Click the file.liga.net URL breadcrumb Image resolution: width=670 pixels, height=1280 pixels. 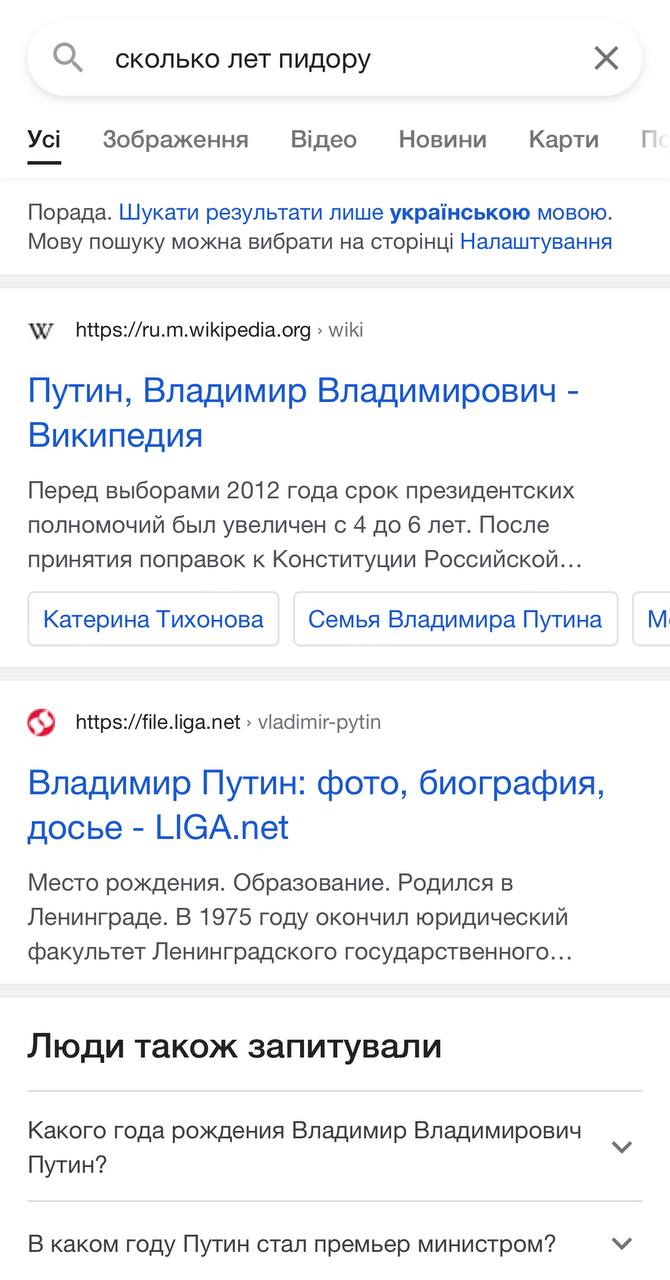(158, 722)
